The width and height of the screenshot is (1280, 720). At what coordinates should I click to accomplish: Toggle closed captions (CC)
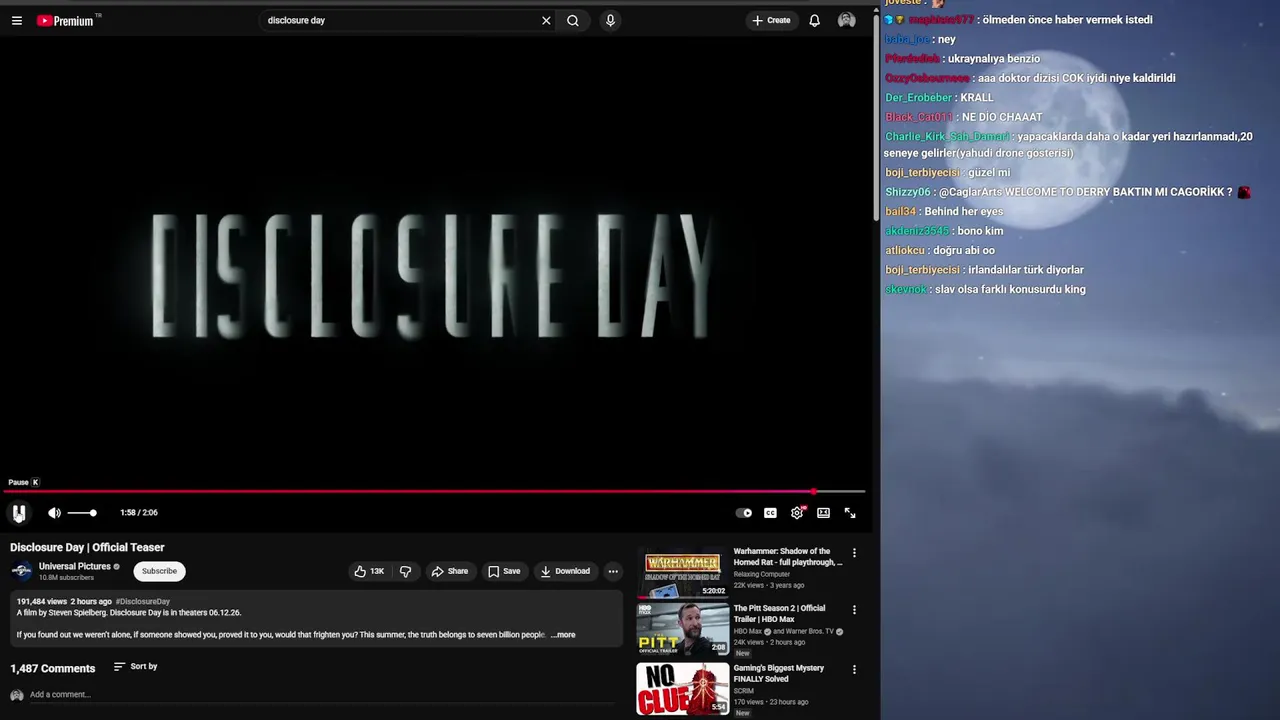point(770,513)
